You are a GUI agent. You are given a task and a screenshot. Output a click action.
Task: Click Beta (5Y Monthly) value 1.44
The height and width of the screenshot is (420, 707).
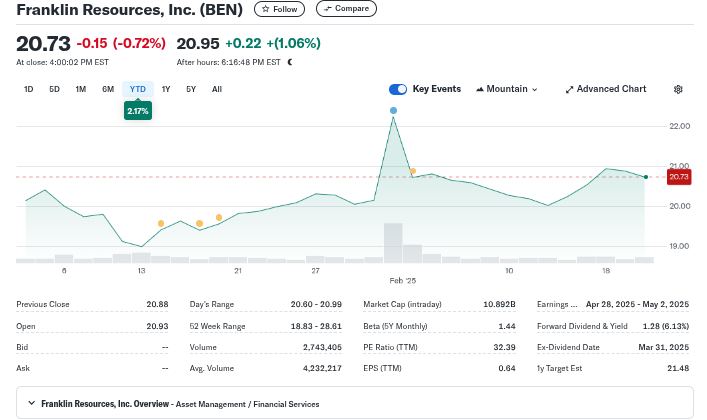click(507, 326)
